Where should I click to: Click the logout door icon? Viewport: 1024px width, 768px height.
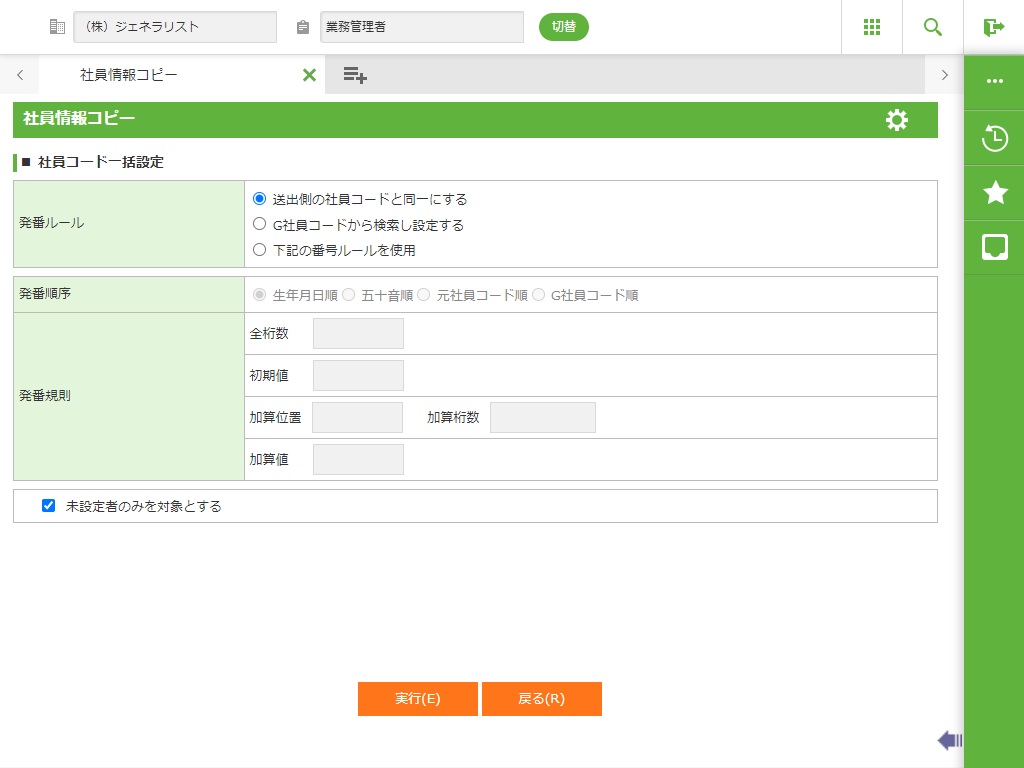(x=993, y=27)
